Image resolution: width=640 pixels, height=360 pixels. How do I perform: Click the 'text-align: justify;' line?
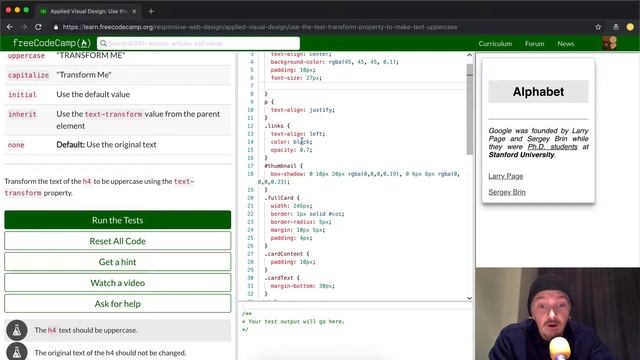(x=302, y=110)
